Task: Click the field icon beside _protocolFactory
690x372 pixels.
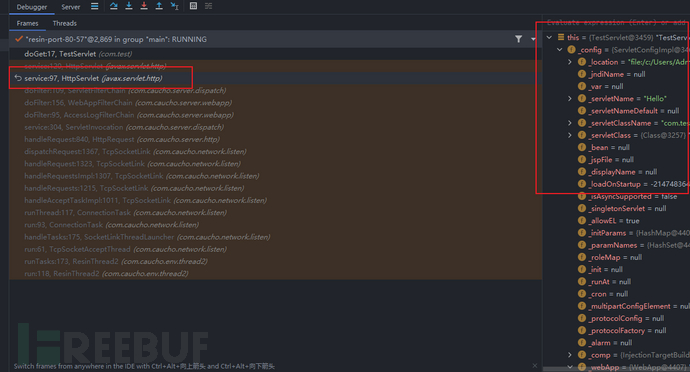Action: (582, 330)
